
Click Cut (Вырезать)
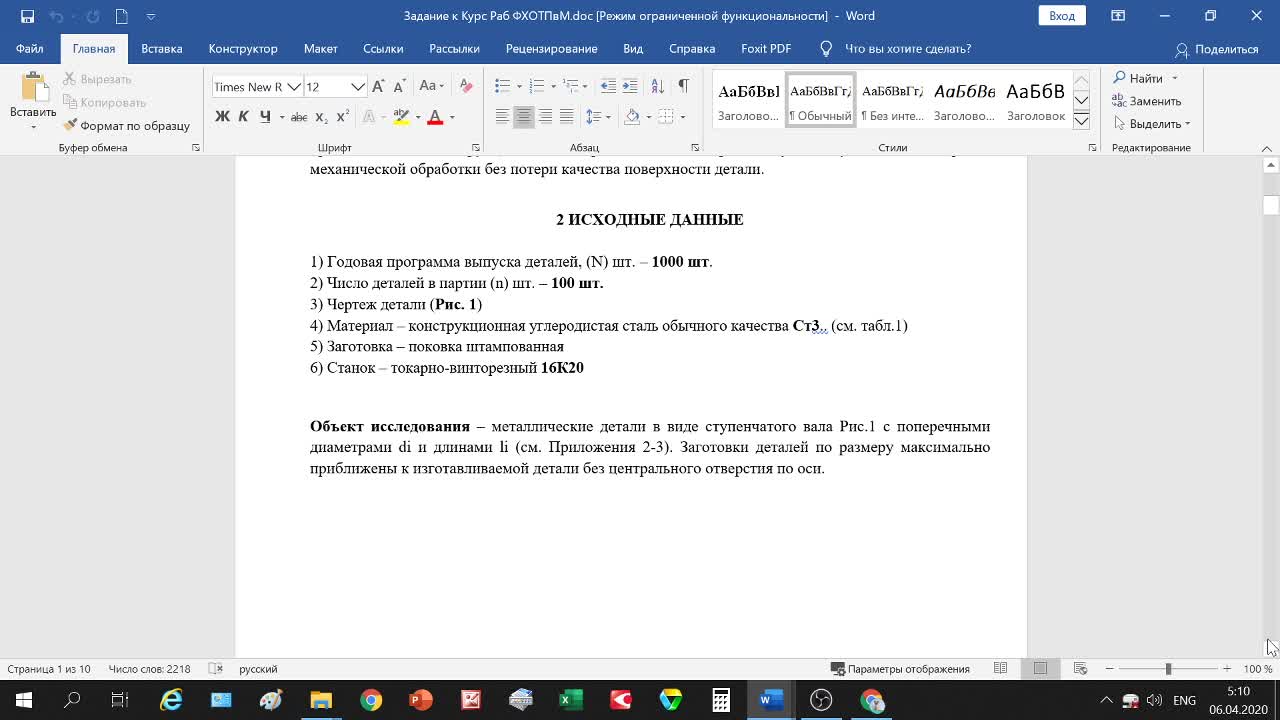point(97,79)
